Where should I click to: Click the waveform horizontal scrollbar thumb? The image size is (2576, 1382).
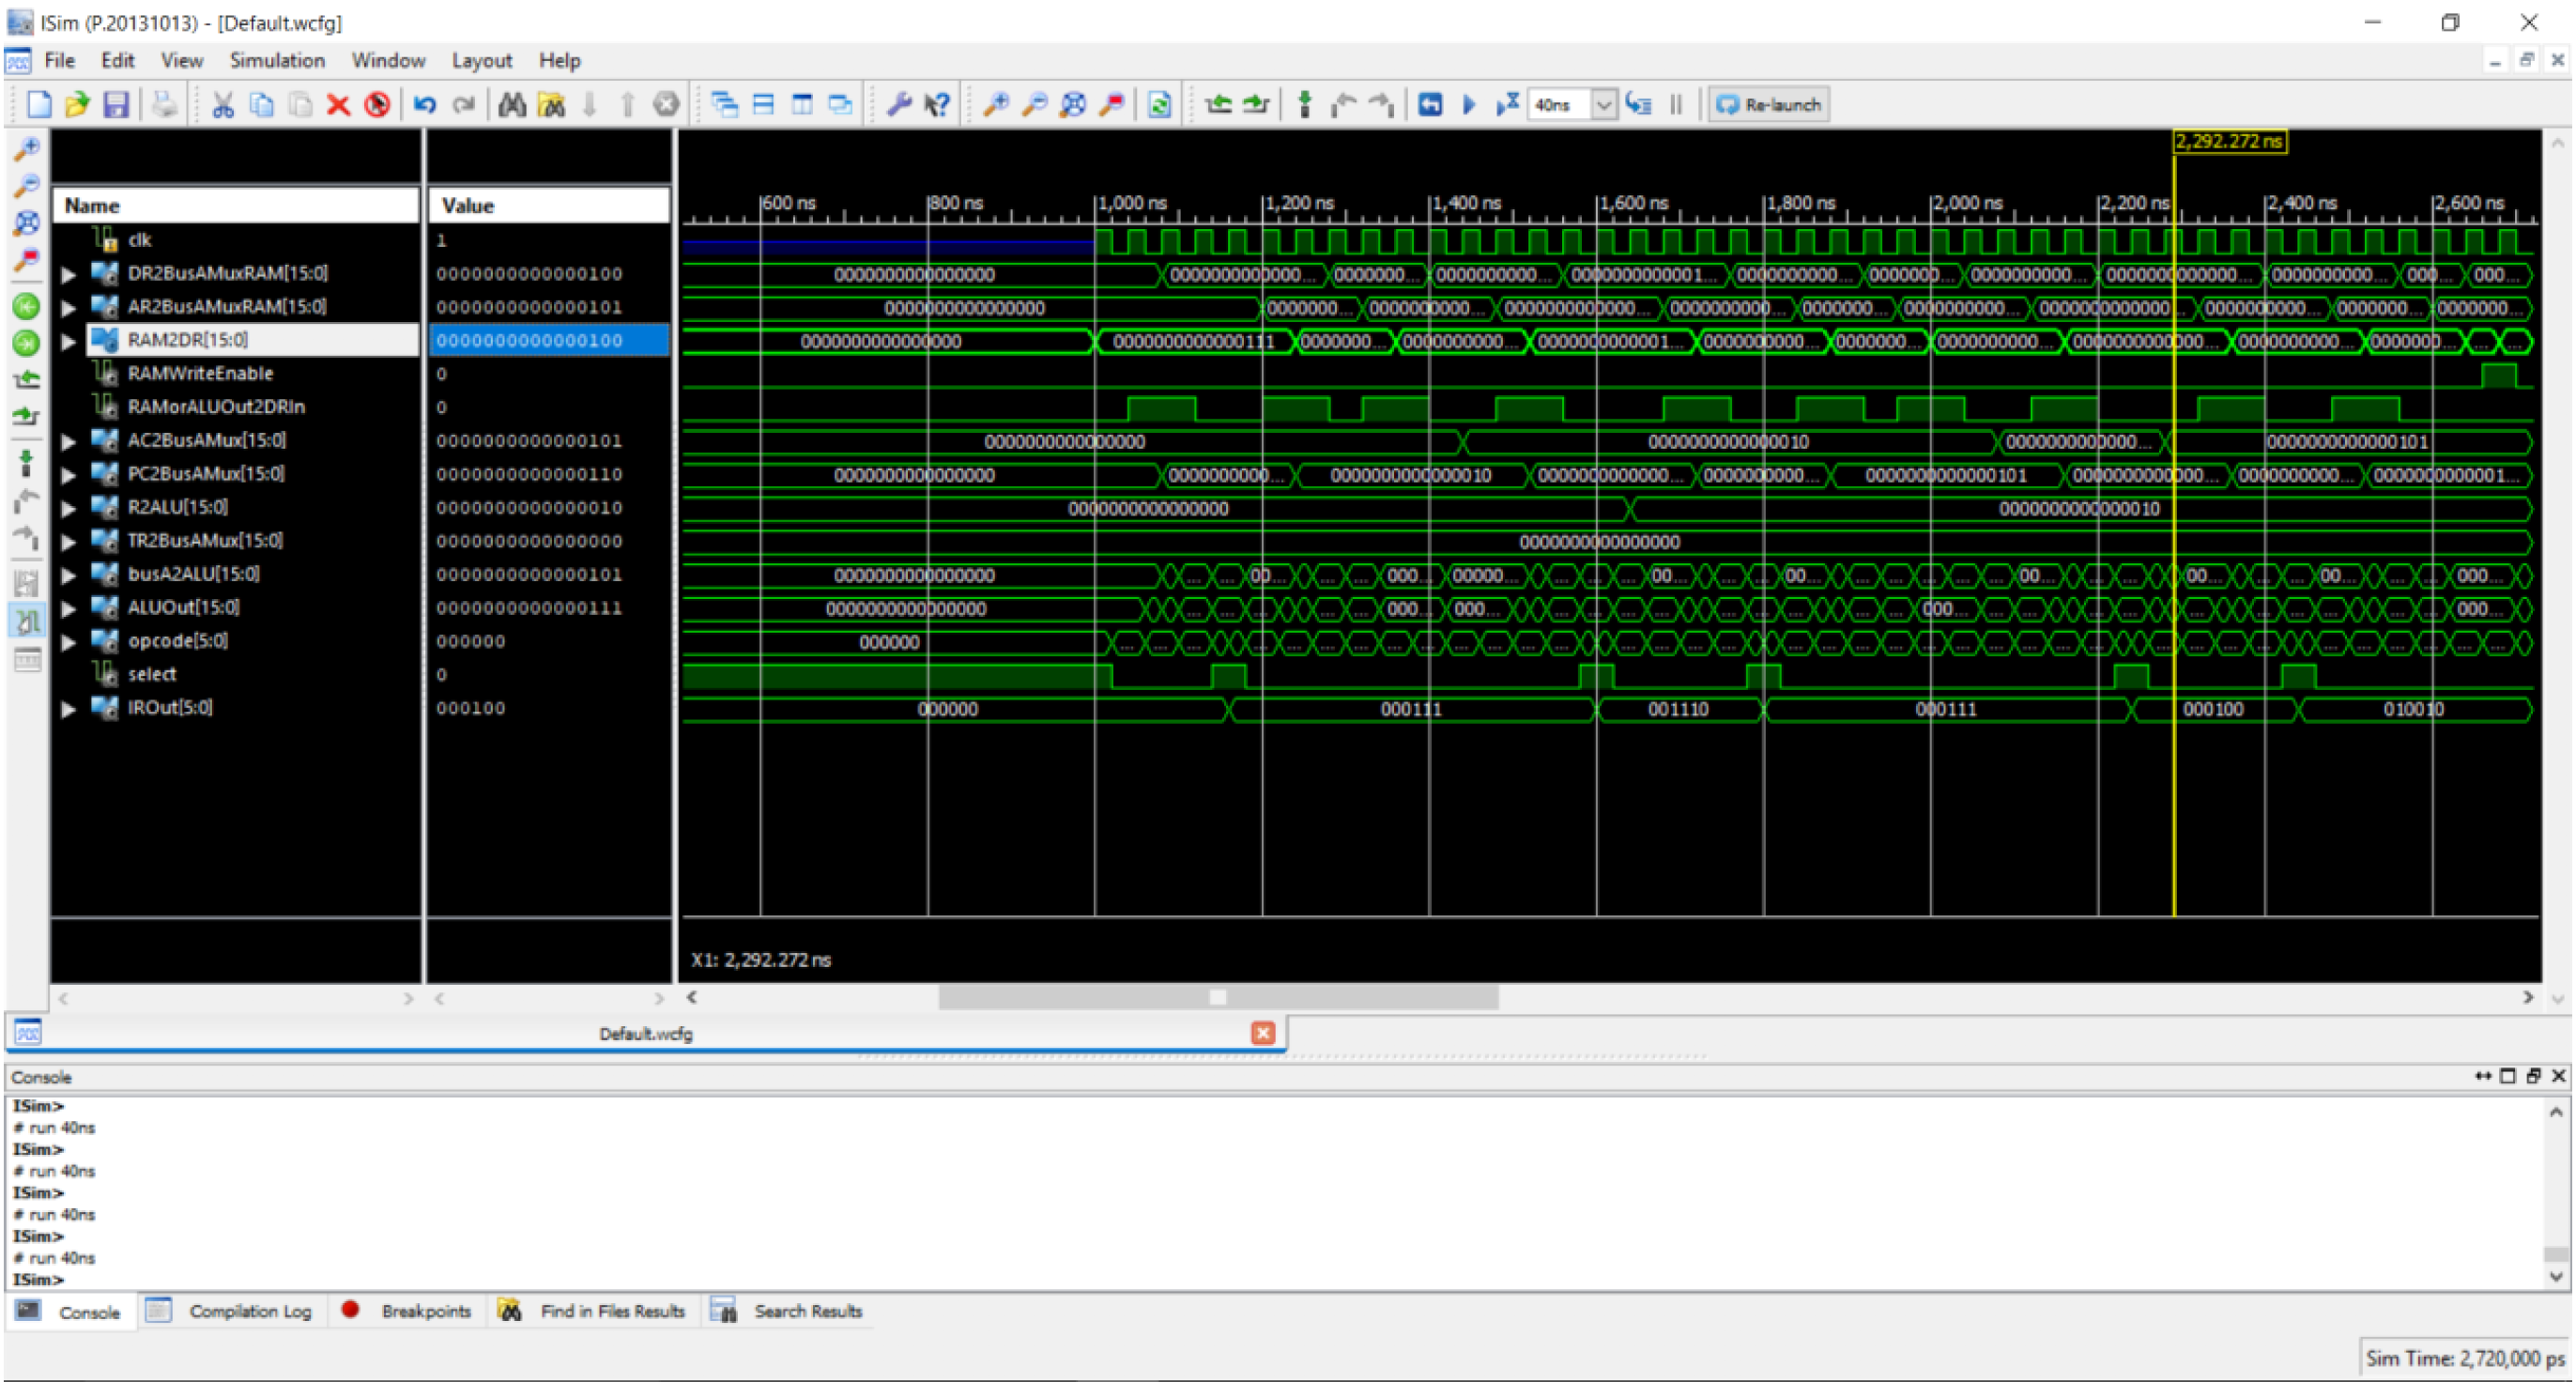pyautogui.click(x=1217, y=997)
